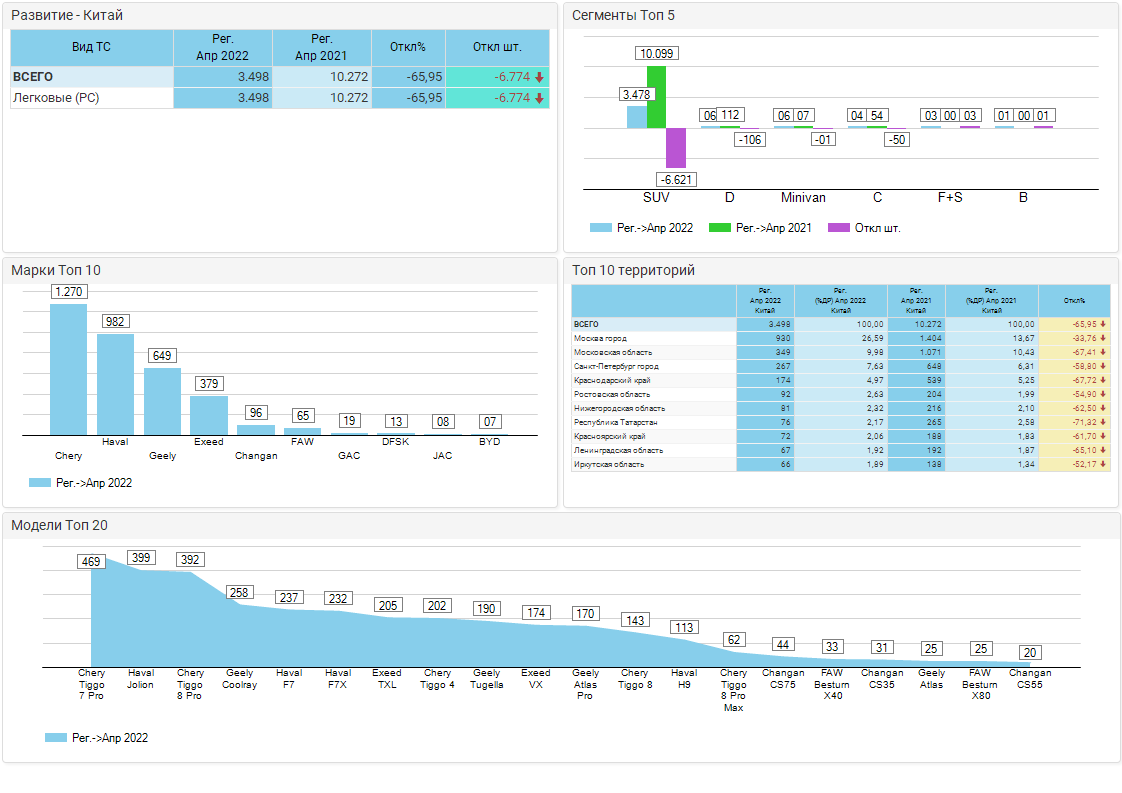Click blue legend swatch in Марки Топ 10

[40, 483]
